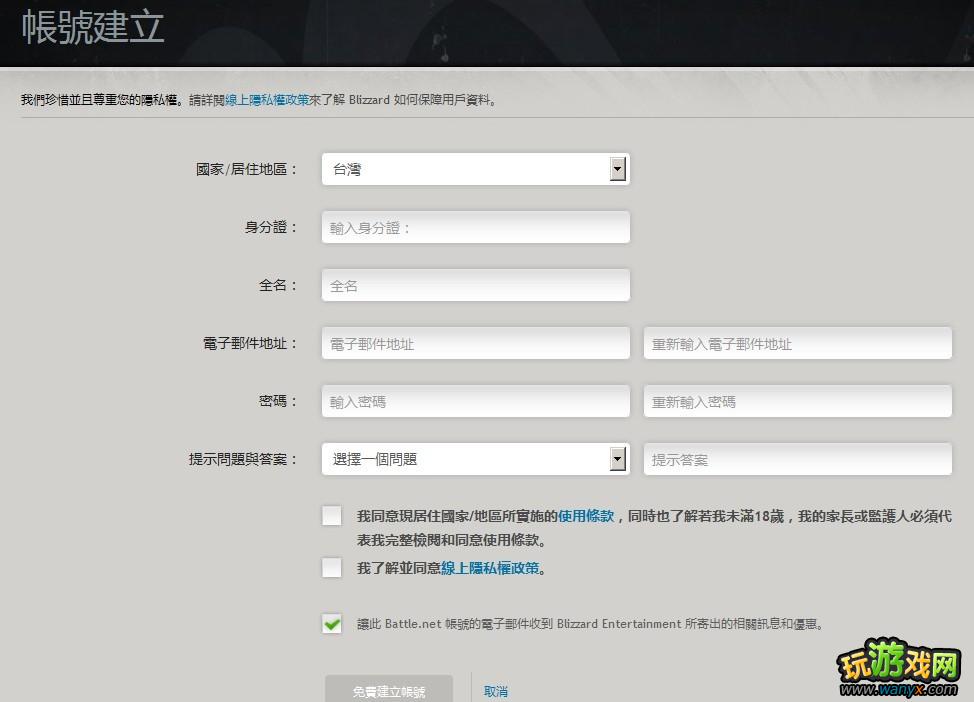The image size is (974, 702).
Task: Click the 身分證 field label
Action: 271,227
